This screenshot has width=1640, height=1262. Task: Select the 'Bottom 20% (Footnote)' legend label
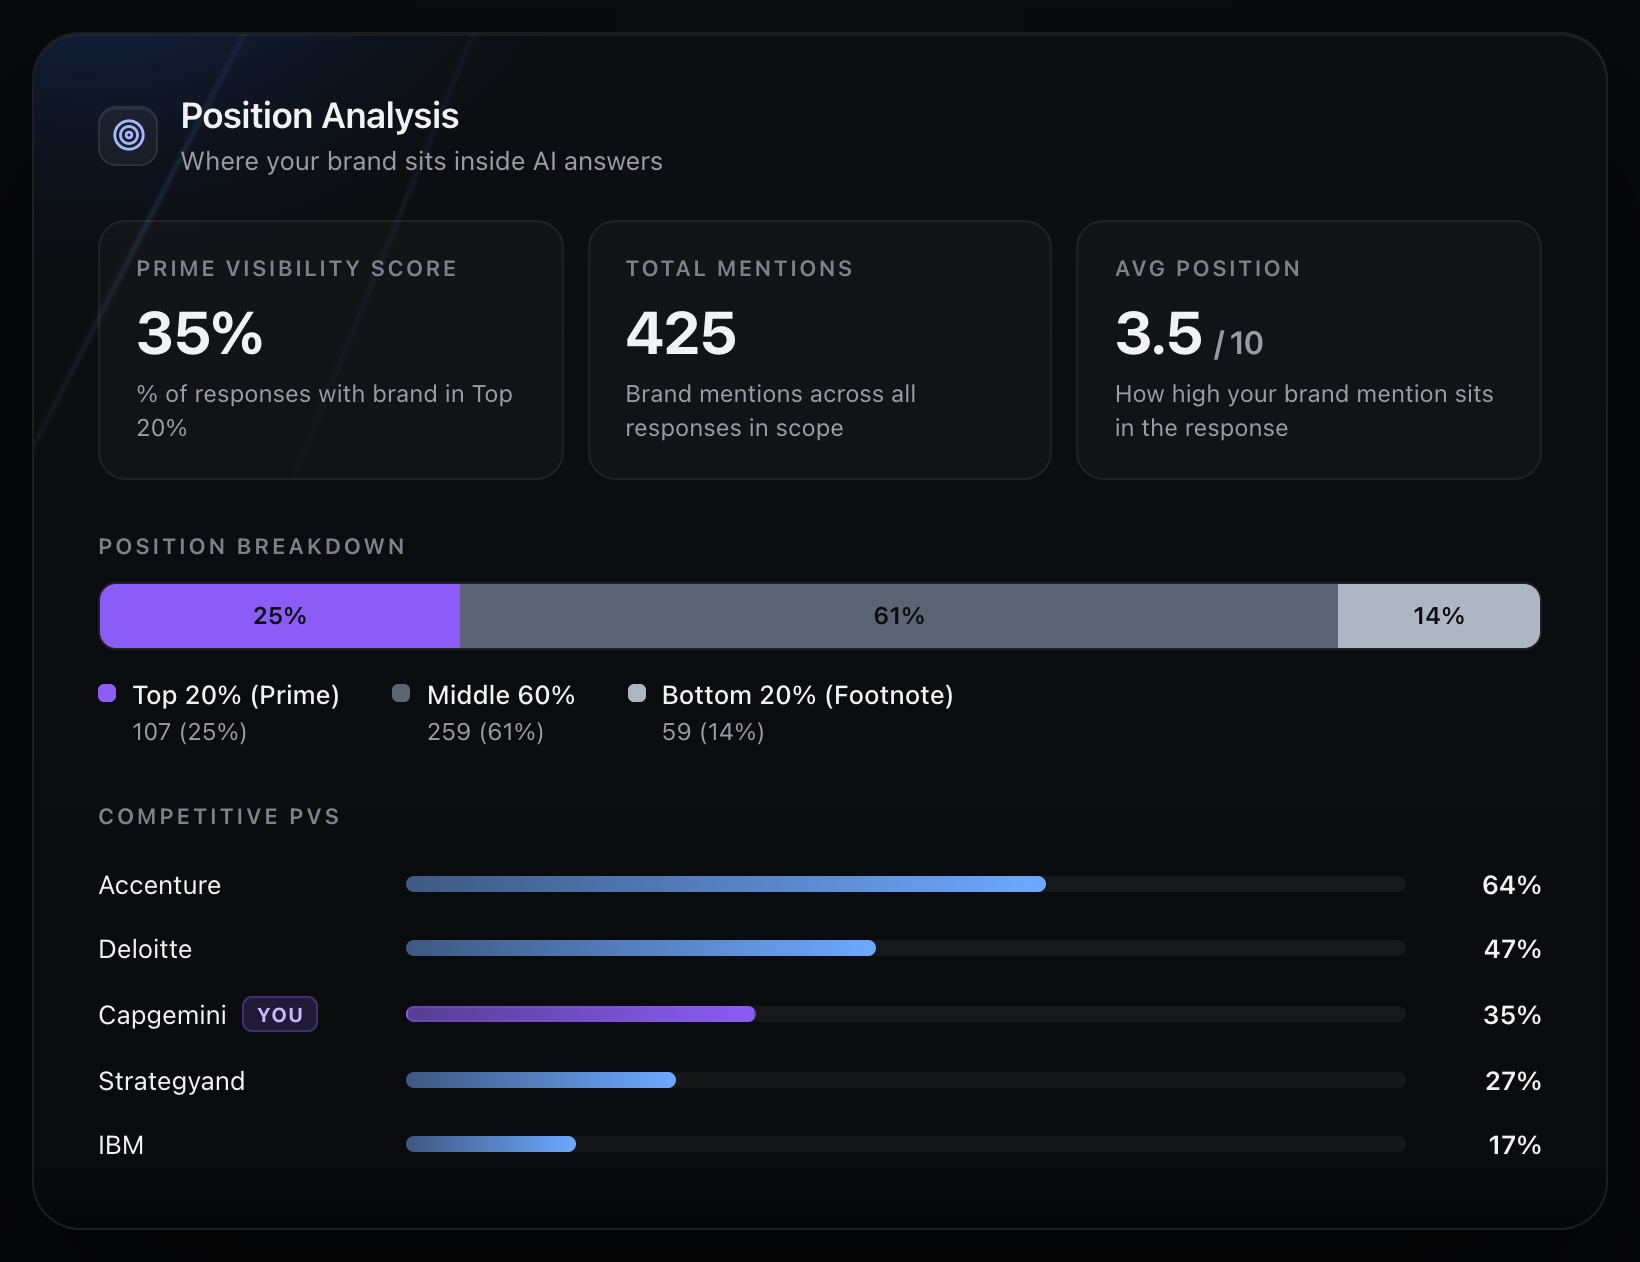[808, 695]
